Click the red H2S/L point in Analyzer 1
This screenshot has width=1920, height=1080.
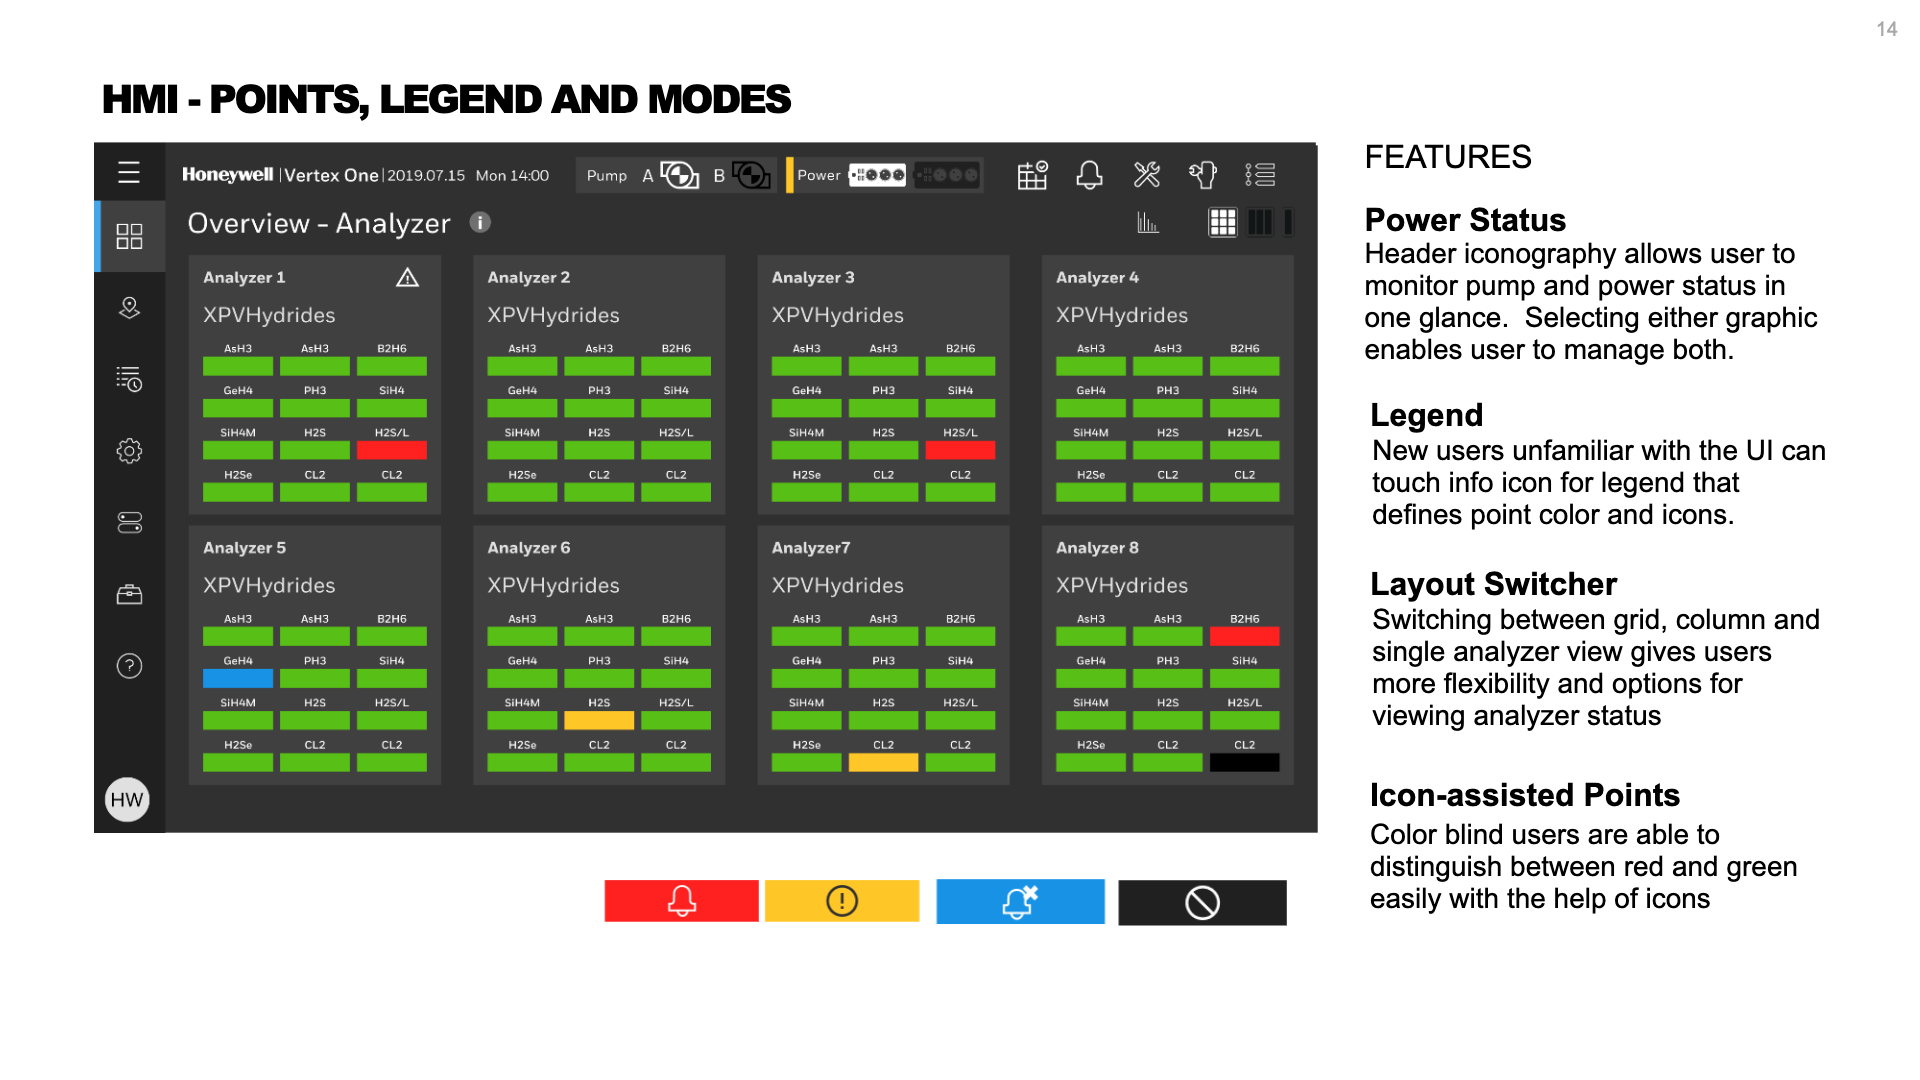391,450
